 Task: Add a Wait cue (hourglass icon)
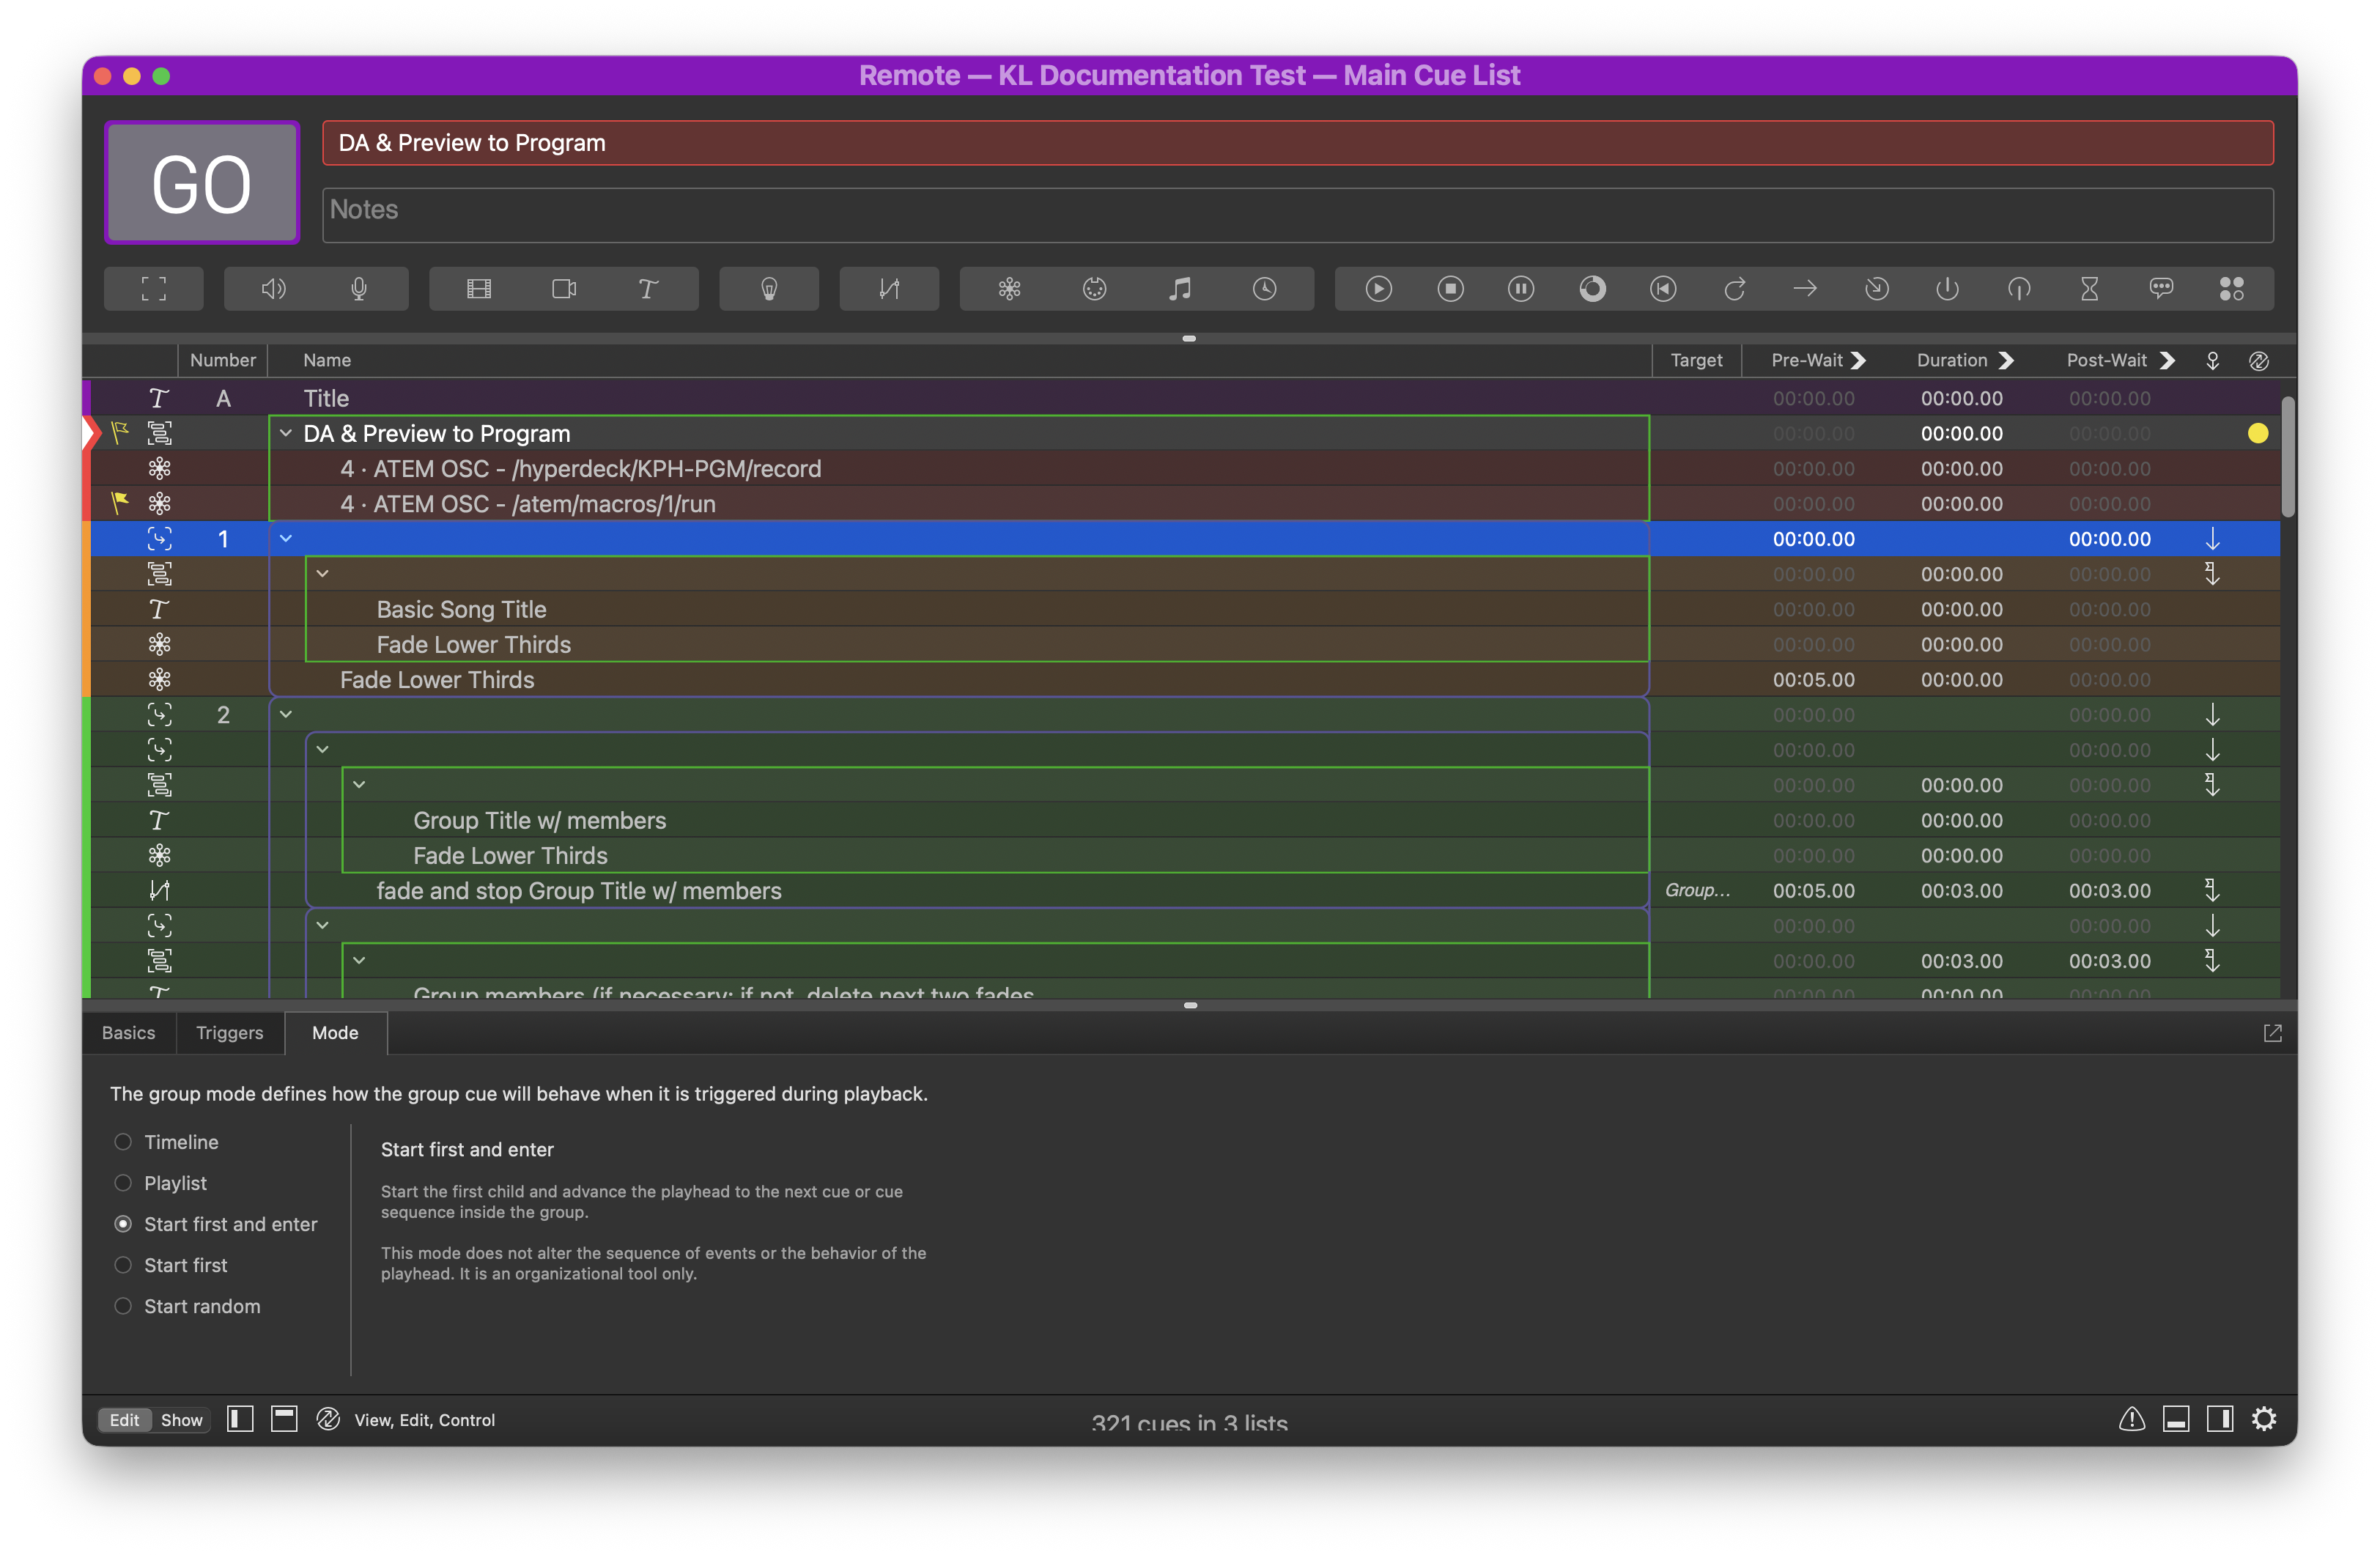(2090, 289)
